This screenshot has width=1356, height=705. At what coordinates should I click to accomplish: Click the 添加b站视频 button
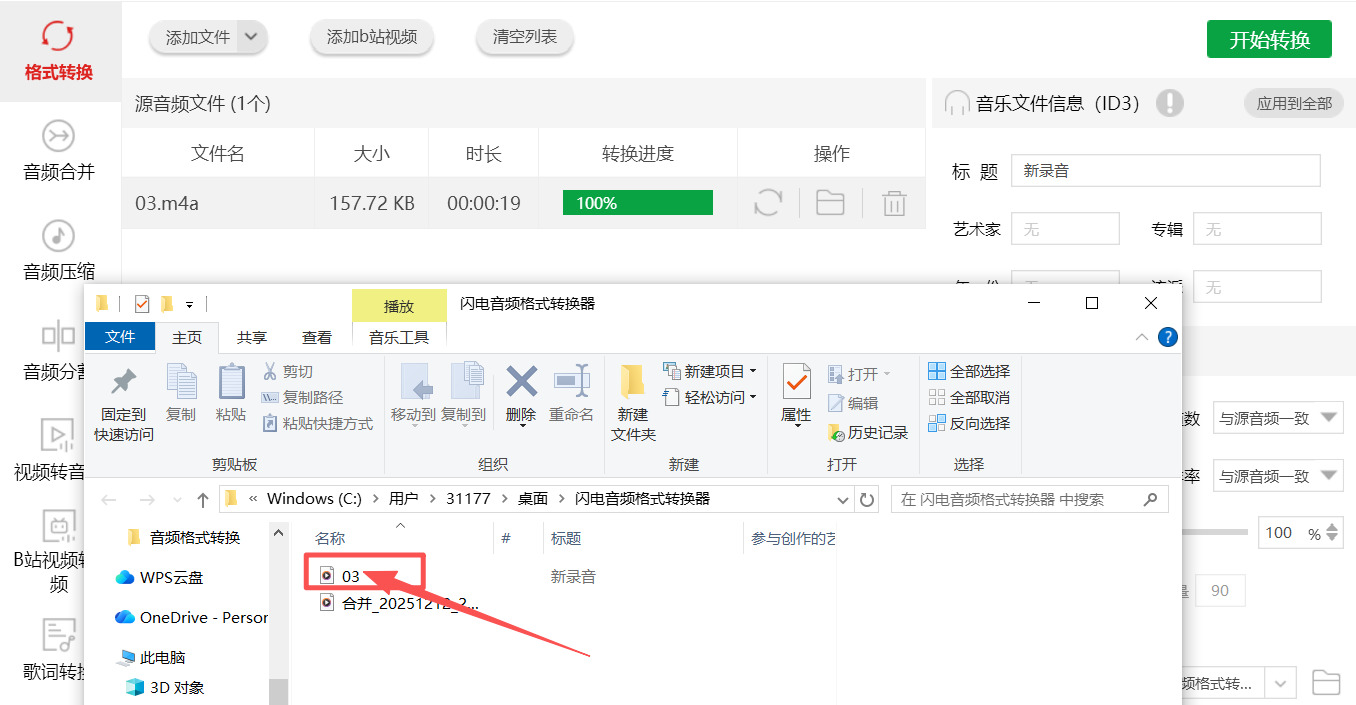click(371, 37)
